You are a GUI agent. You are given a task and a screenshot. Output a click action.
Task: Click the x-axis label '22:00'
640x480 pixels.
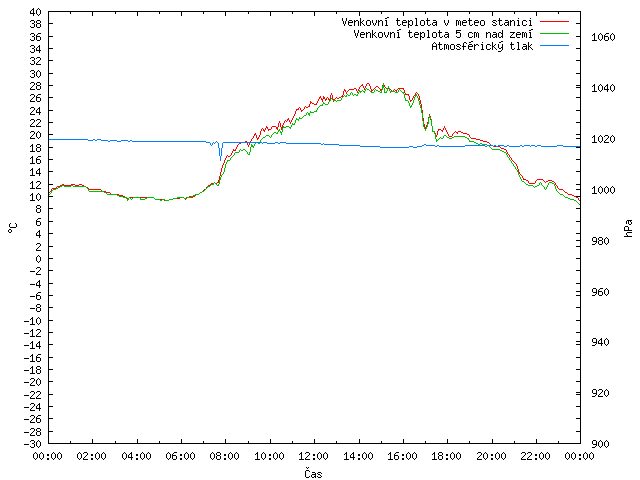(536, 456)
